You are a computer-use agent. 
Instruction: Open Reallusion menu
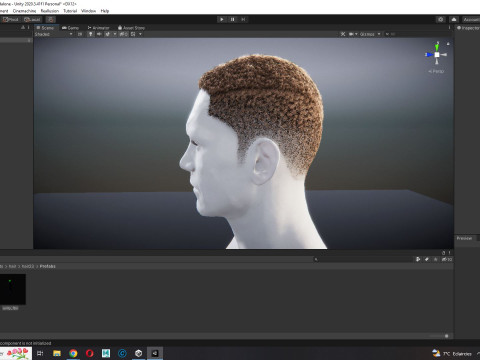50,11
